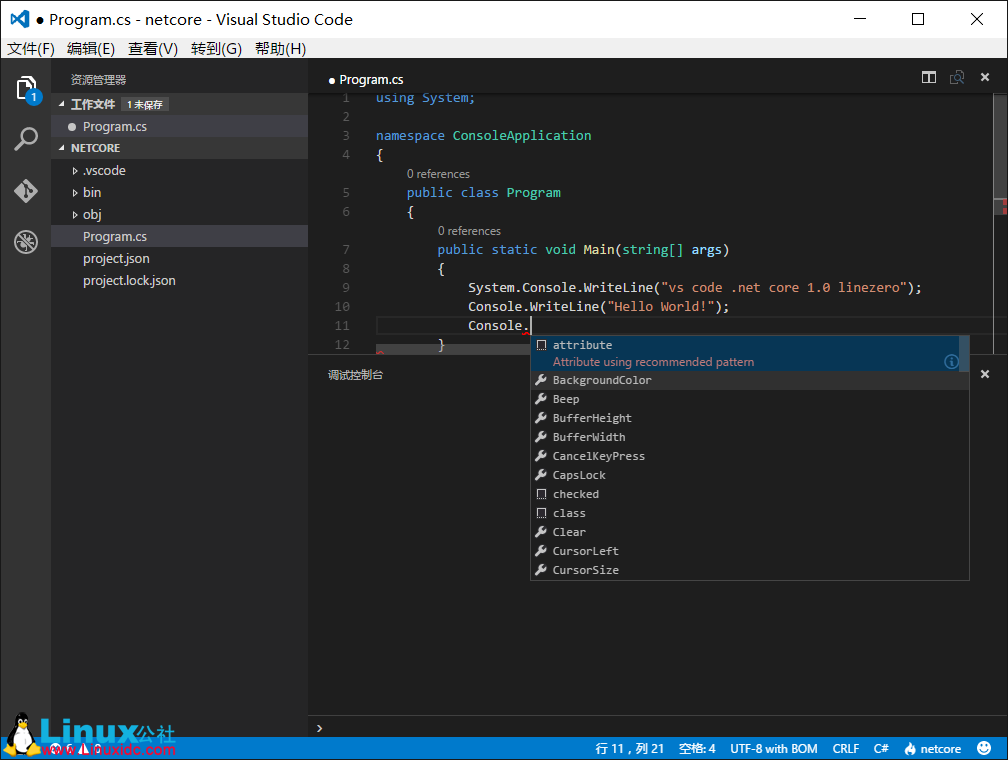Open the 编辑(E) menu
This screenshot has width=1008, height=760.
(91, 49)
